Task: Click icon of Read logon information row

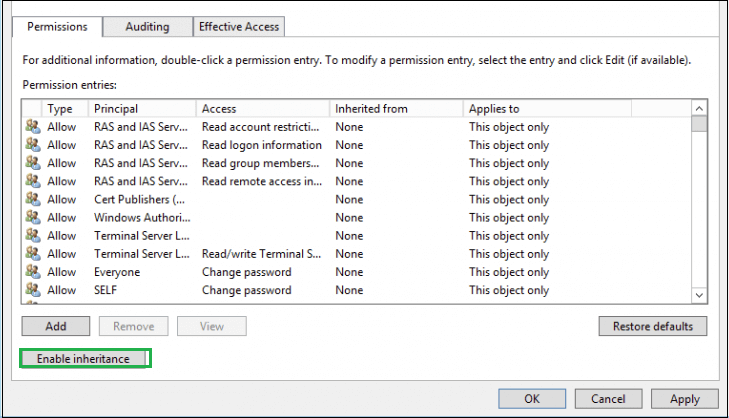Action: click(x=33, y=145)
